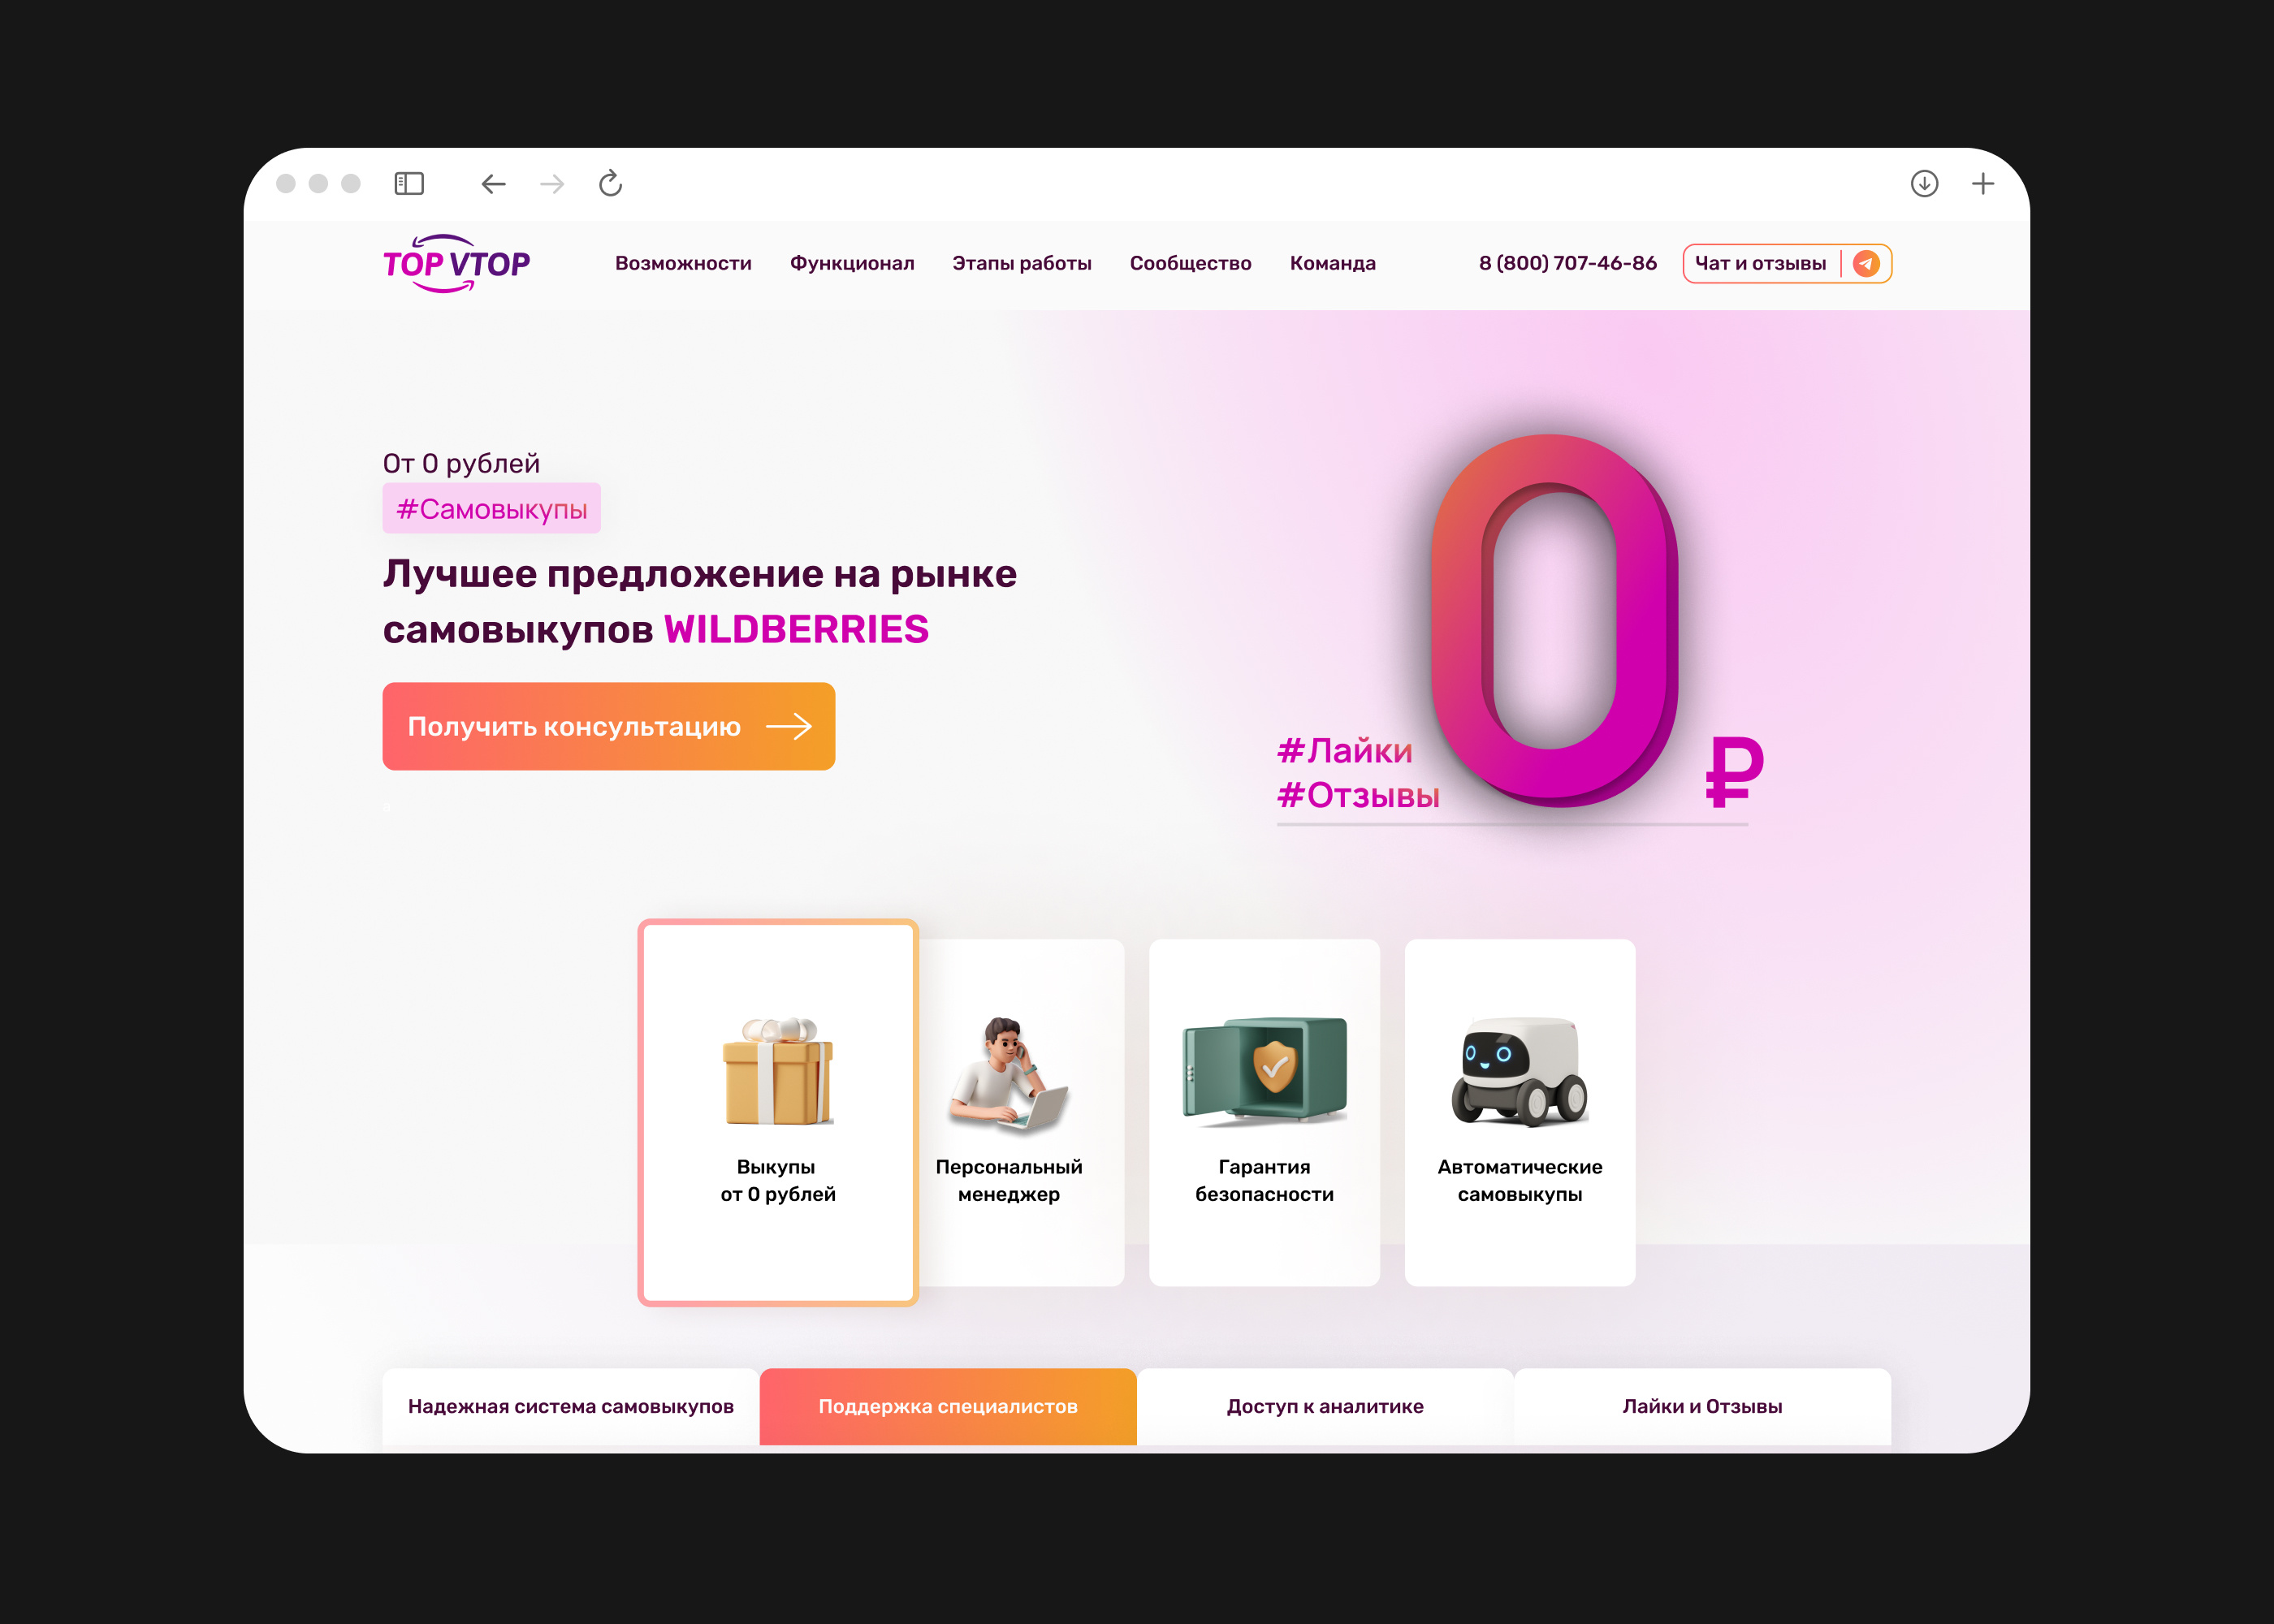Open the Функционал menu item

coord(852,263)
